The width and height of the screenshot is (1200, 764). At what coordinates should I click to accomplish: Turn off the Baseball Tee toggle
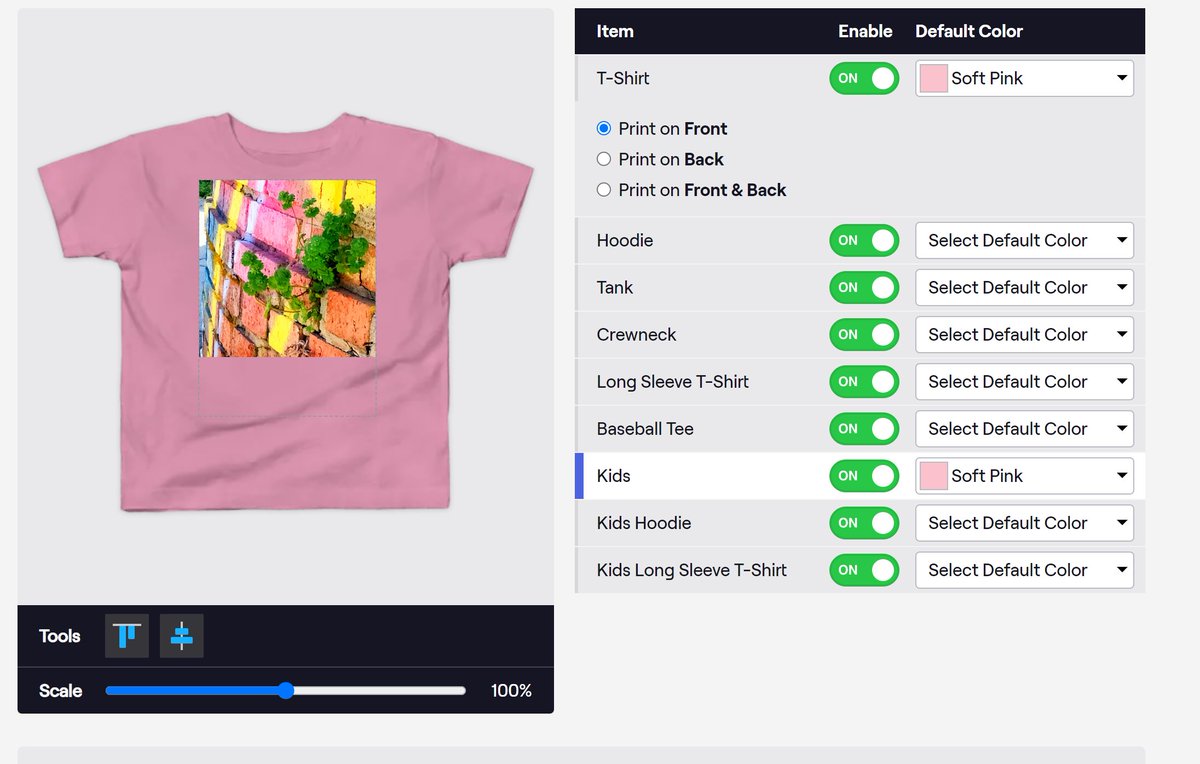point(864,428)
